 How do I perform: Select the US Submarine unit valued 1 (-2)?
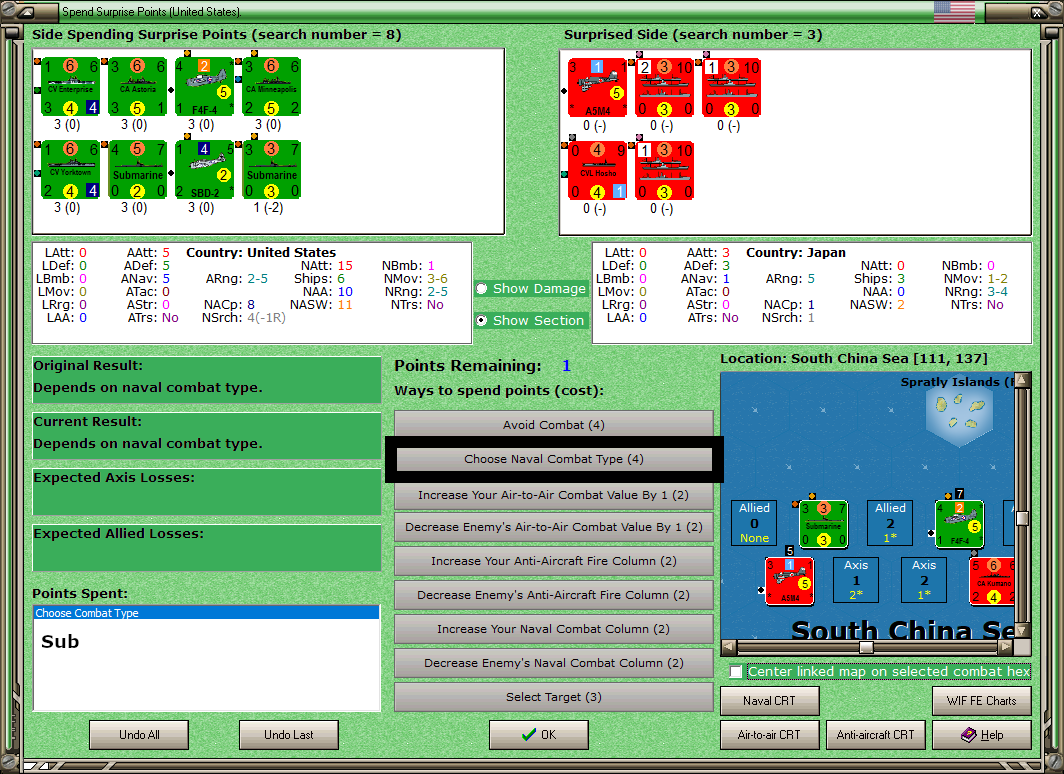(x=271, y=170)
